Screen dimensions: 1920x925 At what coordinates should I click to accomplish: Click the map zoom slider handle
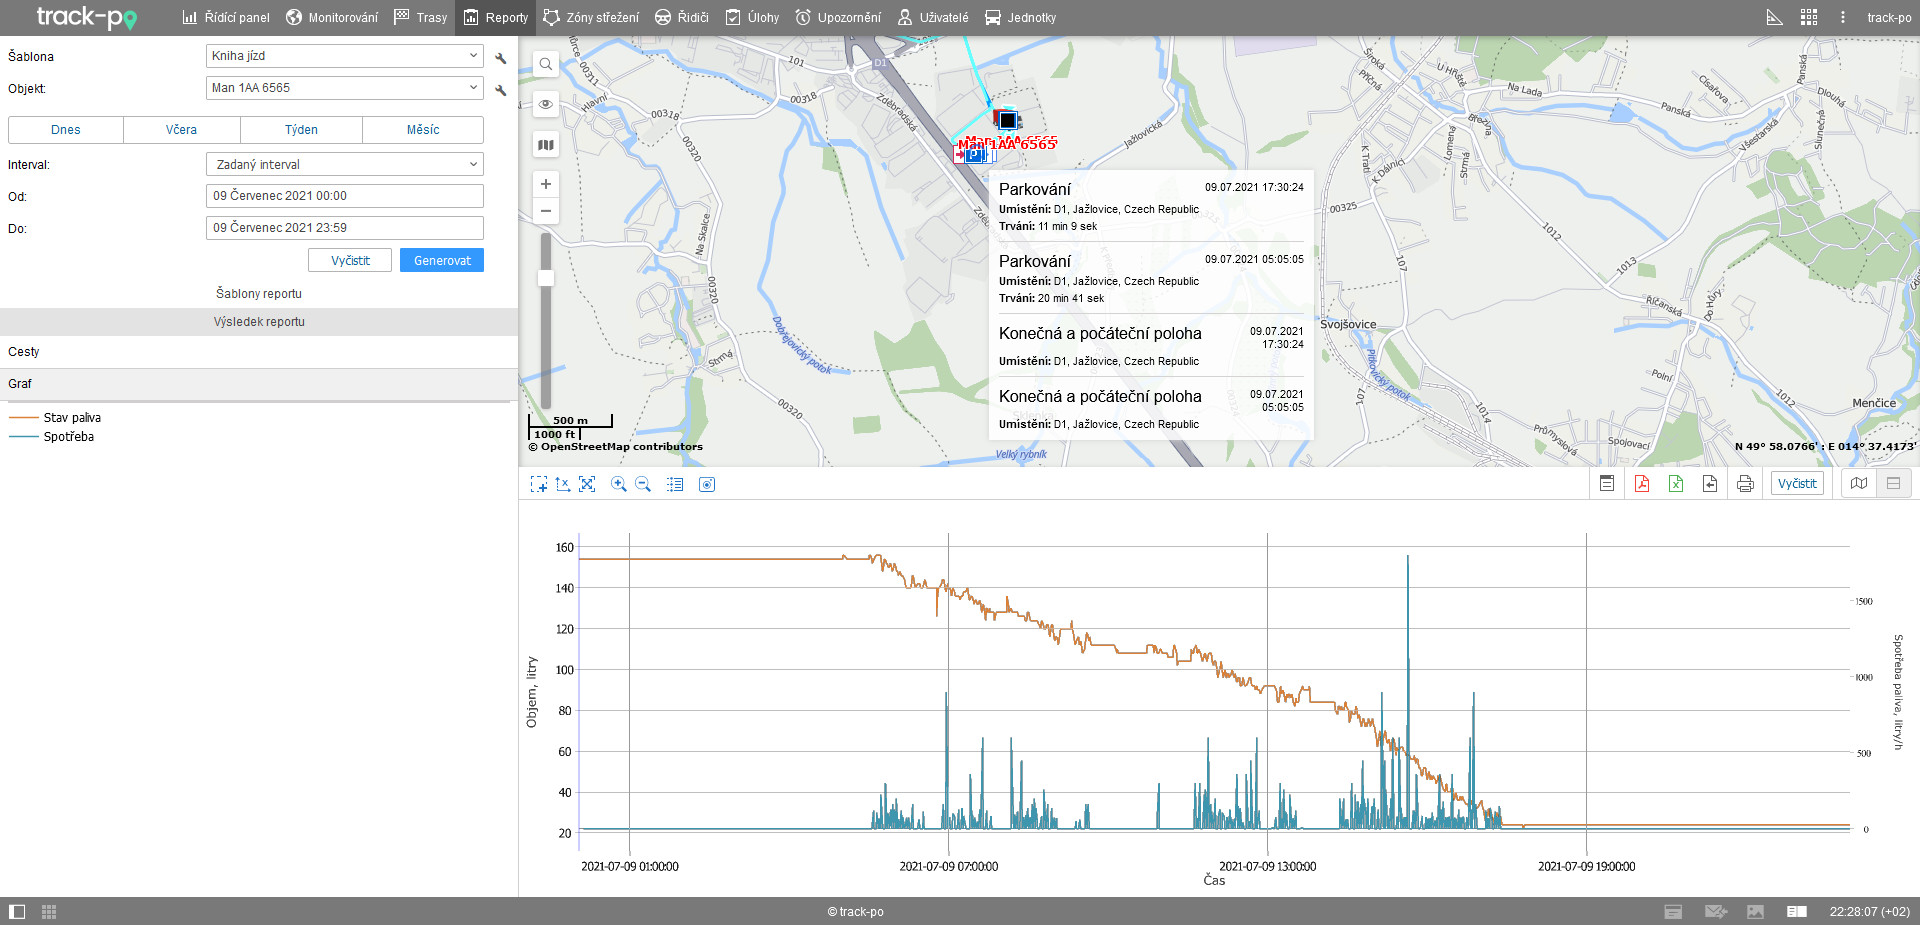point(546,279)
